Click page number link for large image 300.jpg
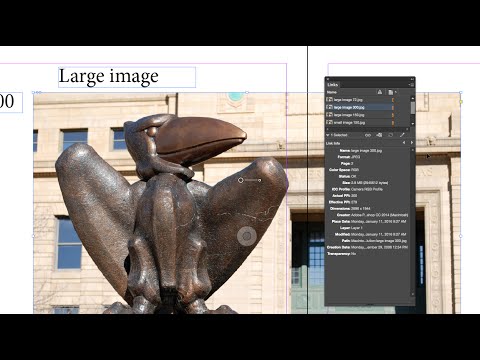 393,107
